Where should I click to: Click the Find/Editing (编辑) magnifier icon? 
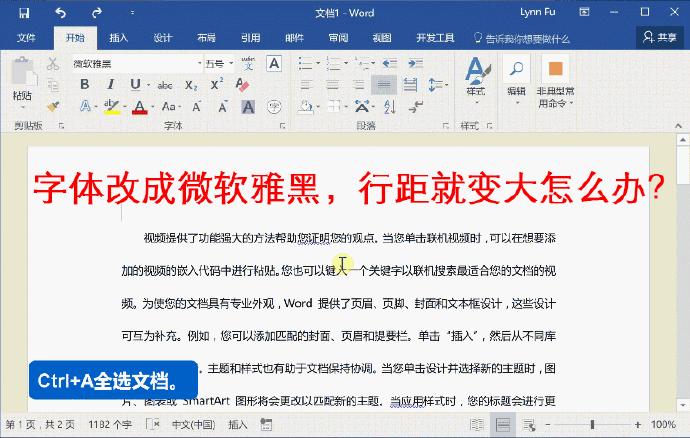516,69
